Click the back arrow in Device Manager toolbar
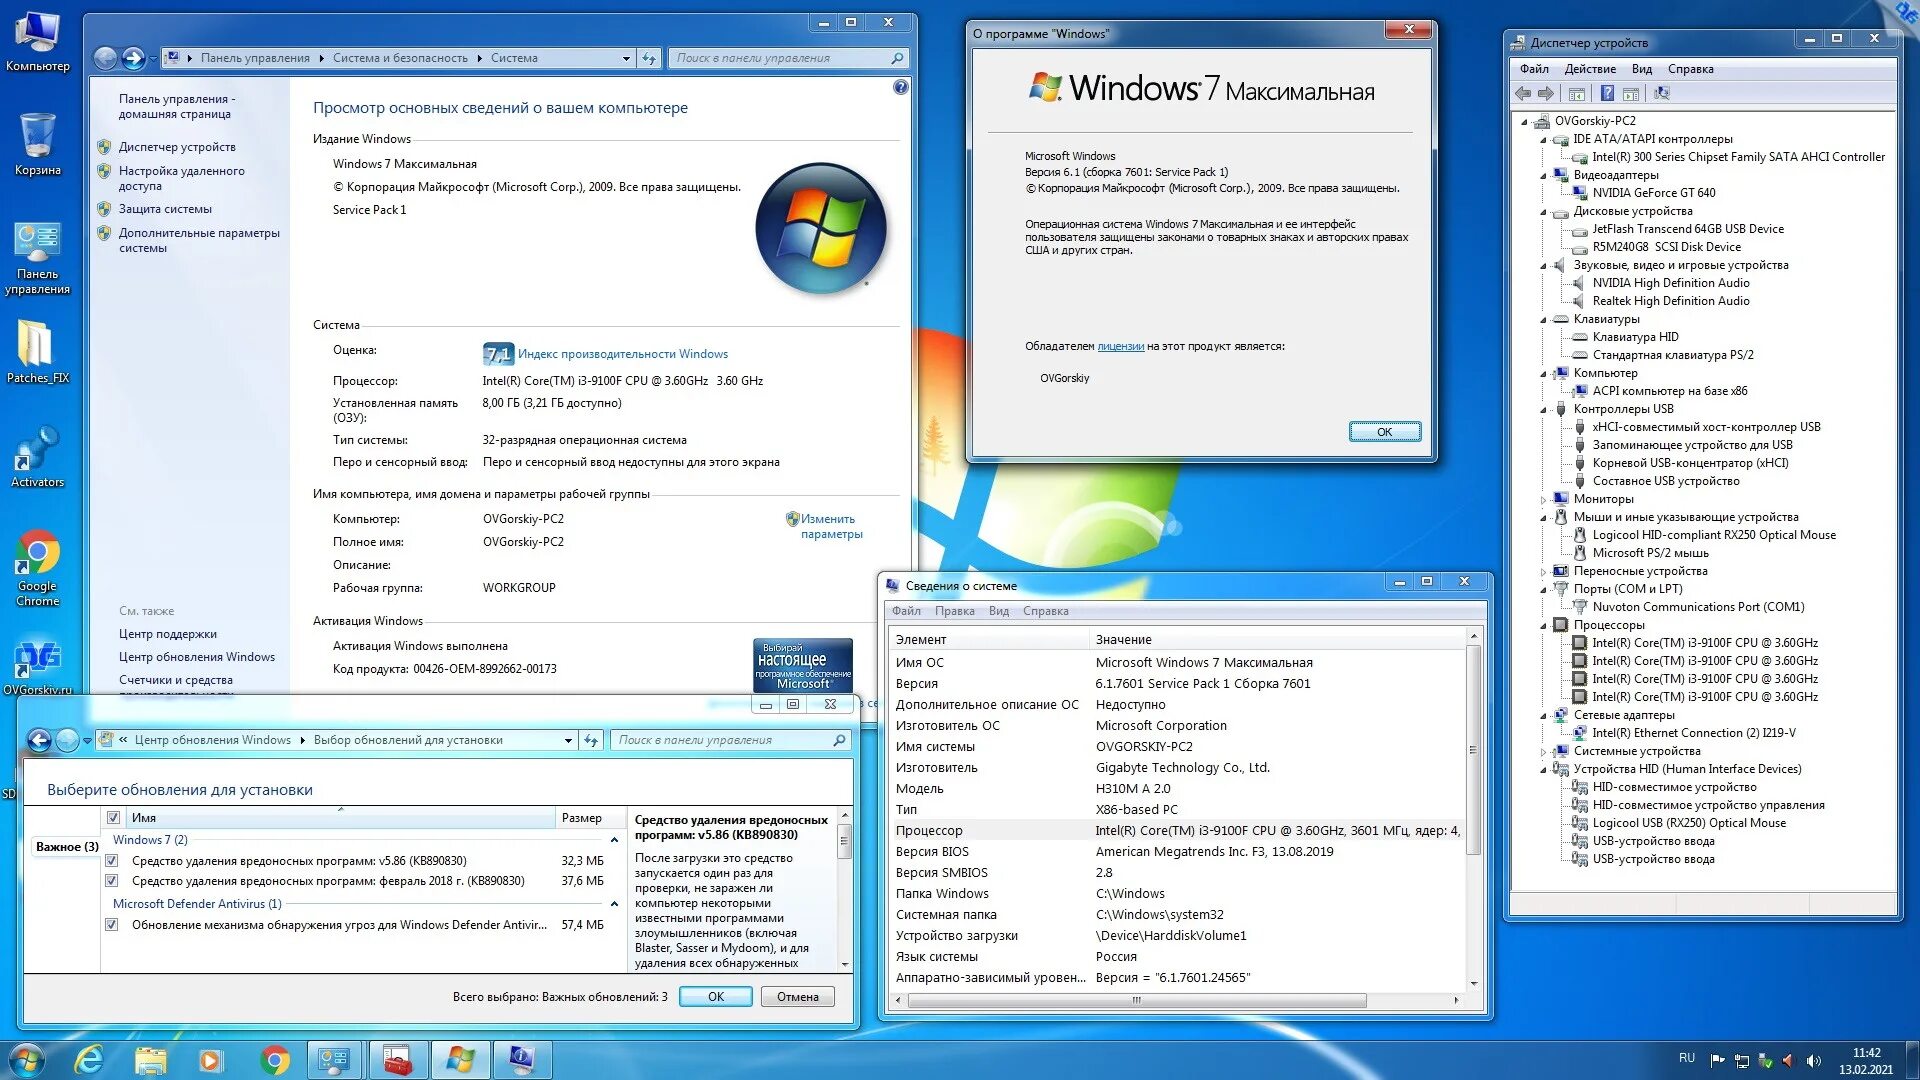1920x1080 pixels. click(x=1523, y=94)
